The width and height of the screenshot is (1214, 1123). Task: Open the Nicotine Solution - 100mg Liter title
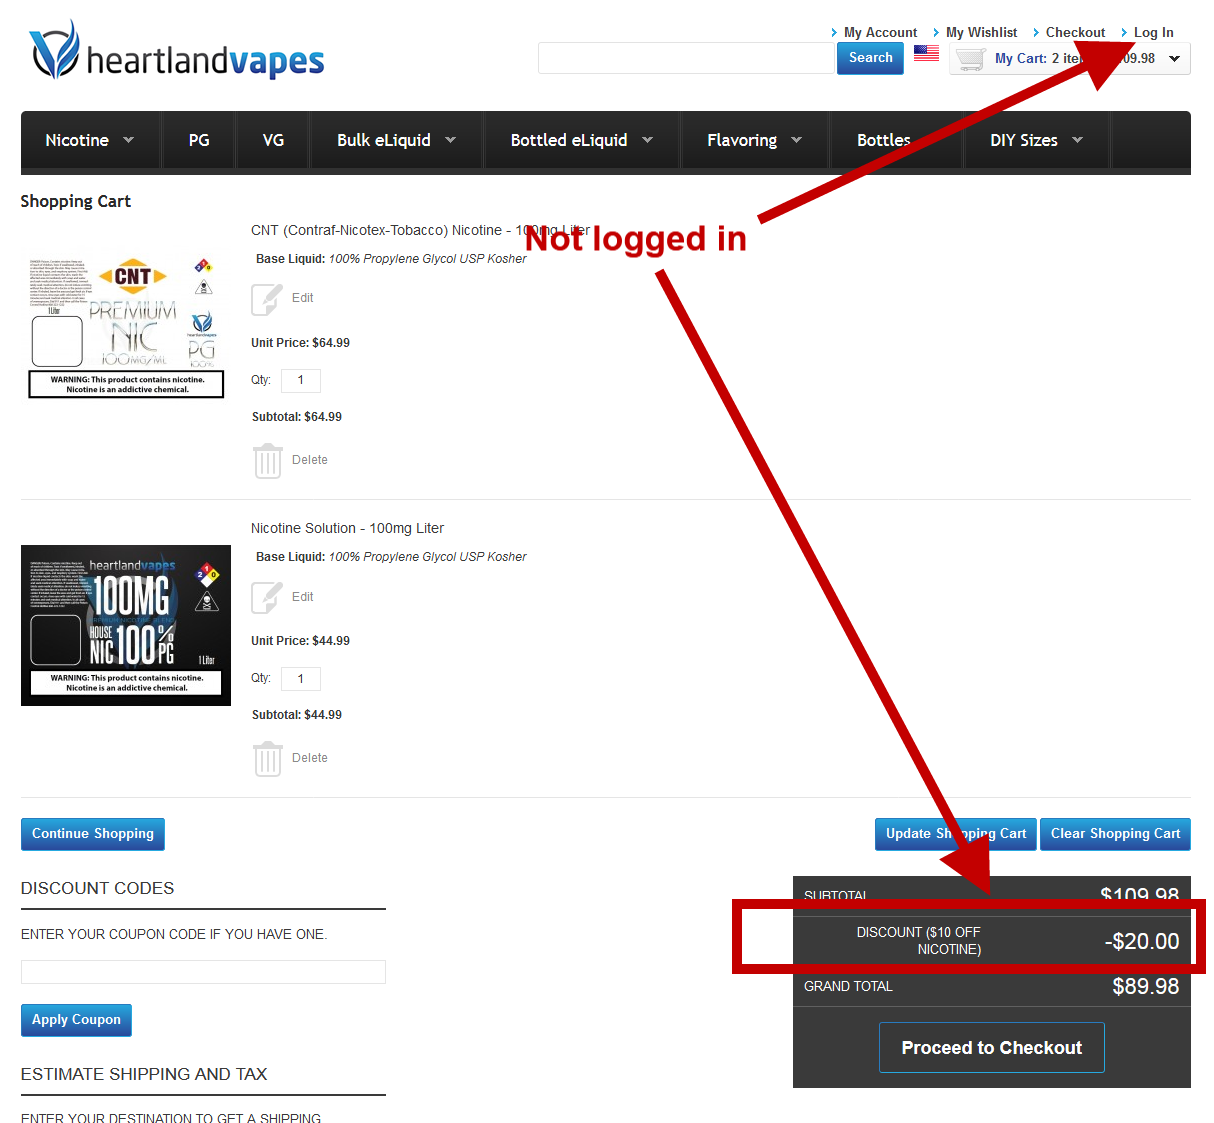click(347, 529)
